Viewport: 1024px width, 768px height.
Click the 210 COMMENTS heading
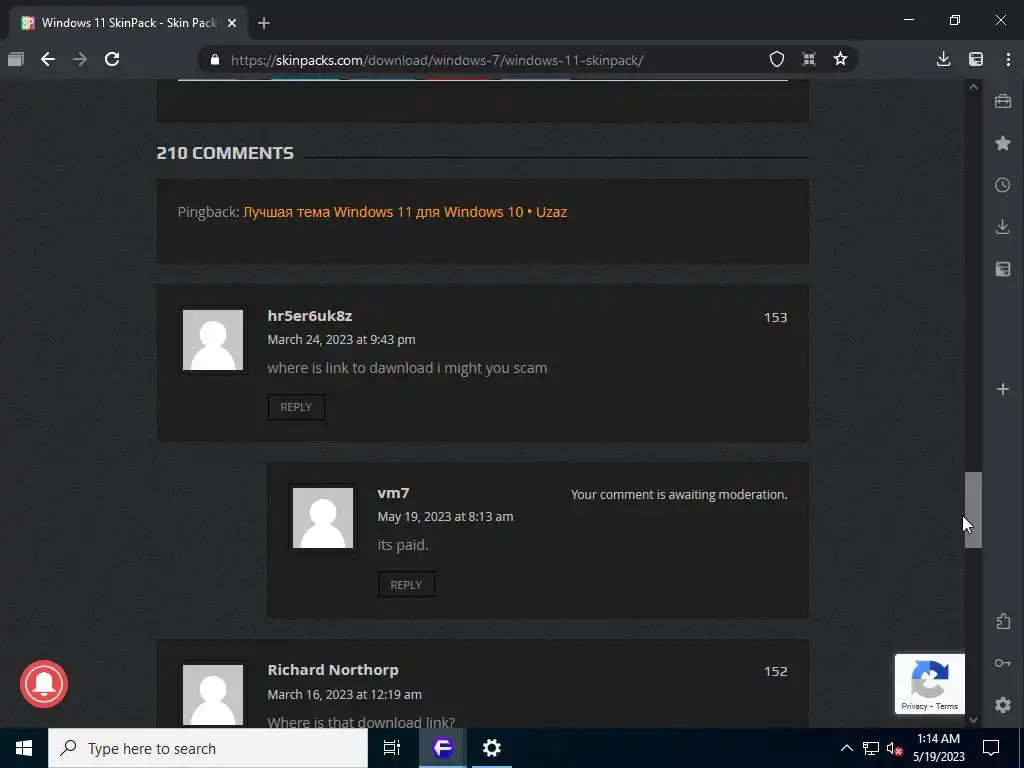[x=225, y=153]
